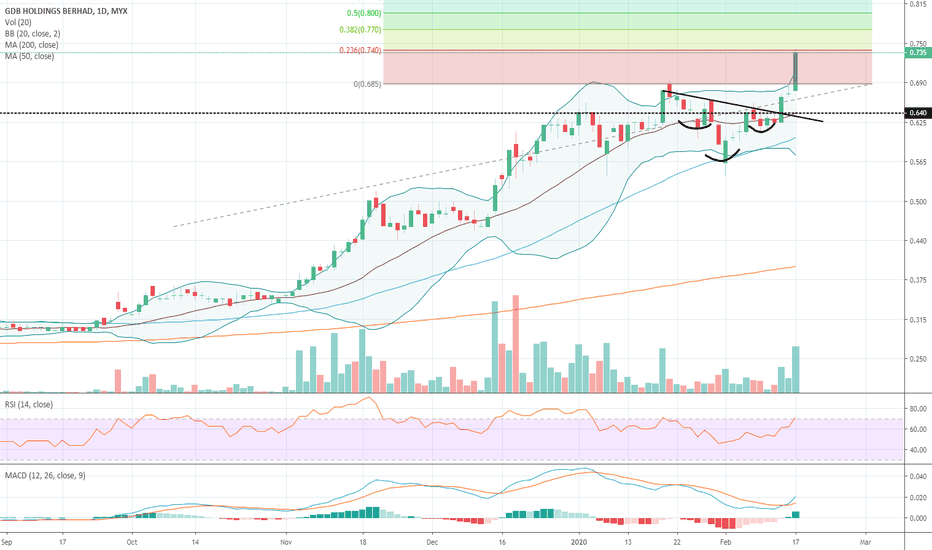The width and height of the screenshot is (932, 550).
Task: Click the Mar label on time axis
Action: [x=865, y=542]
